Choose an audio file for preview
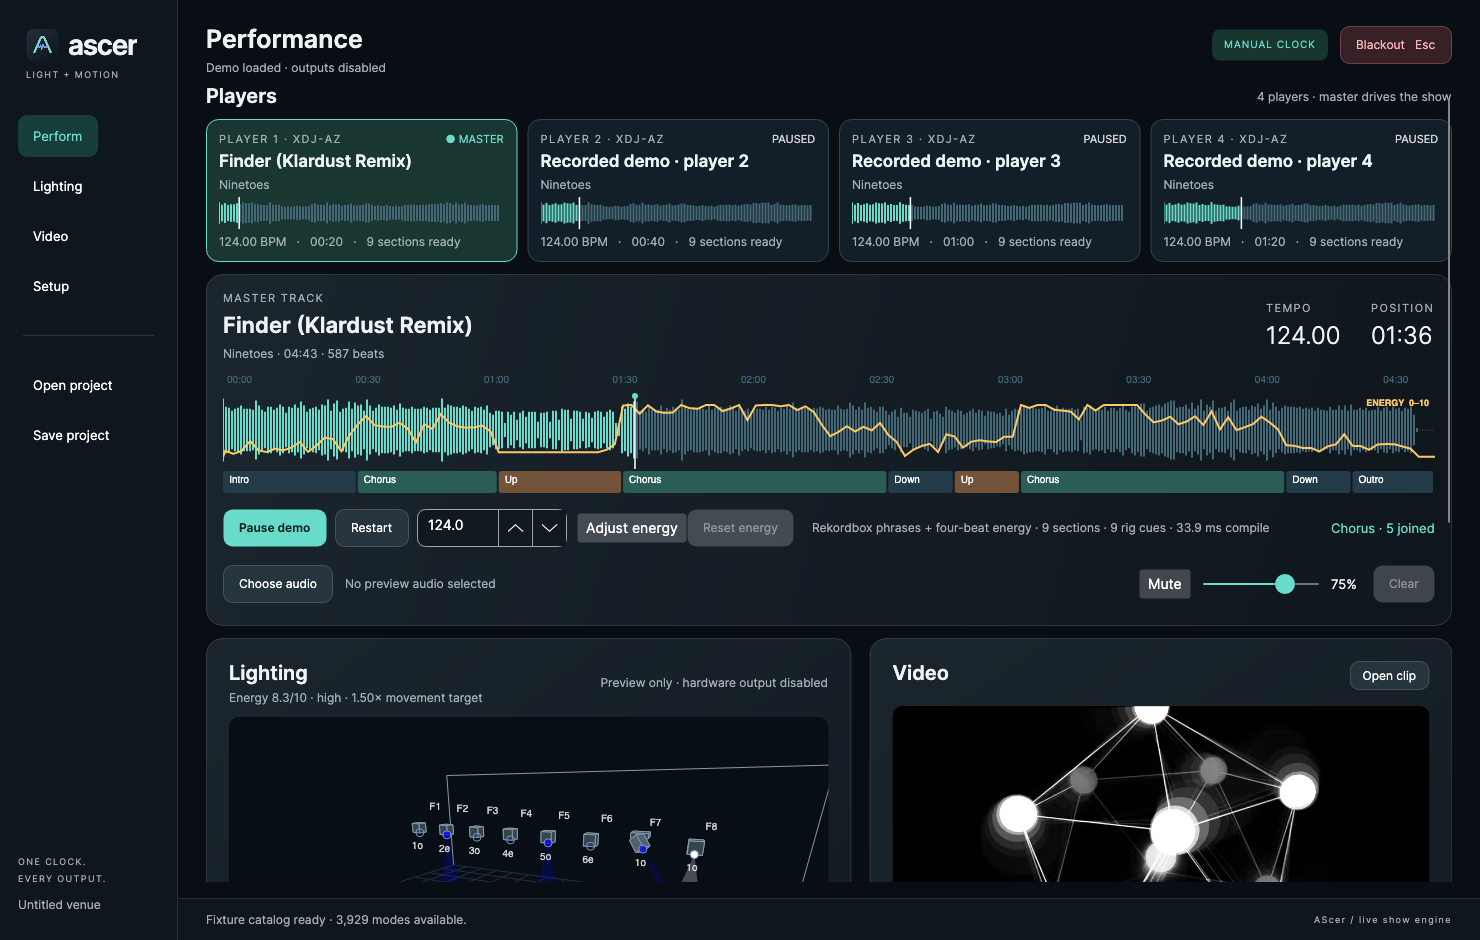Image resolution: width=1480 pixels, height=940 pixels. click(278, 584)
